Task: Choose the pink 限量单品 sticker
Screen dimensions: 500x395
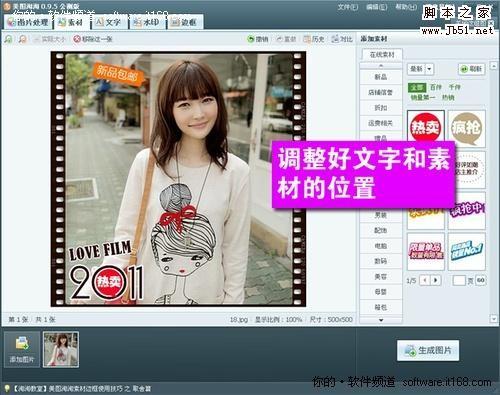Action: (x=426, y=252)
